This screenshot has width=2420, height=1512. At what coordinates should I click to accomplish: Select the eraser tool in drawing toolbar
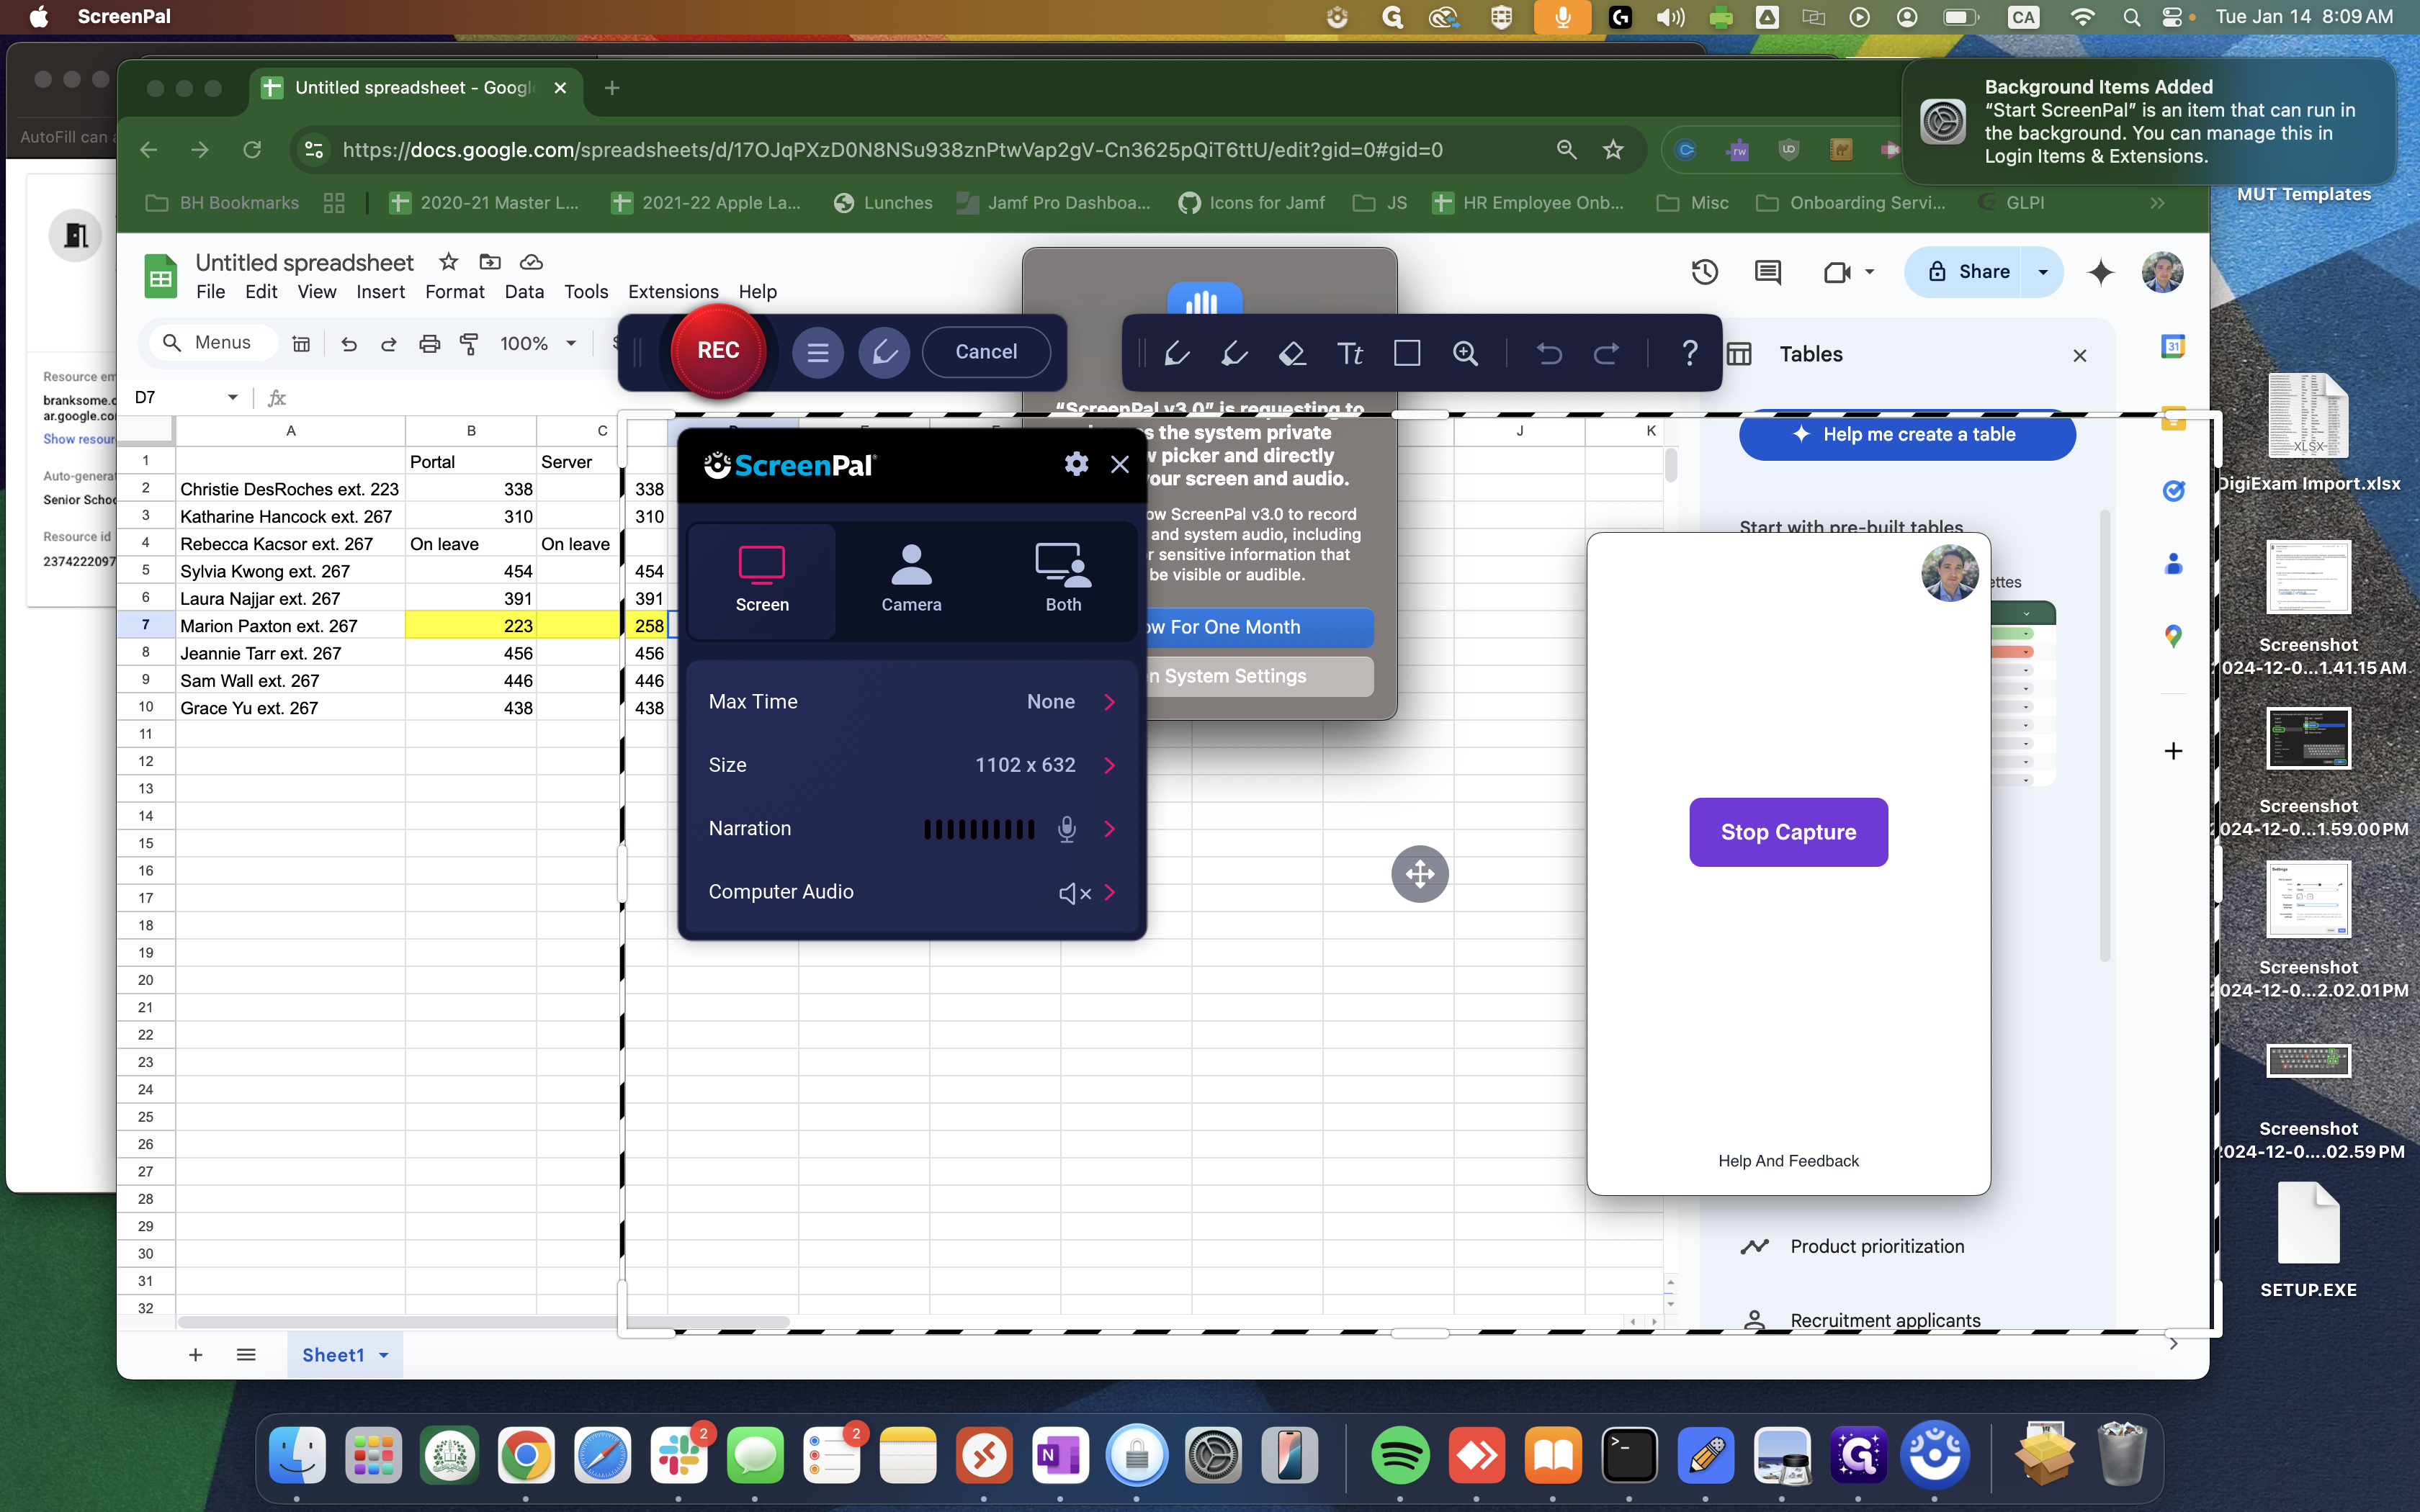[x=1292, y=353]
